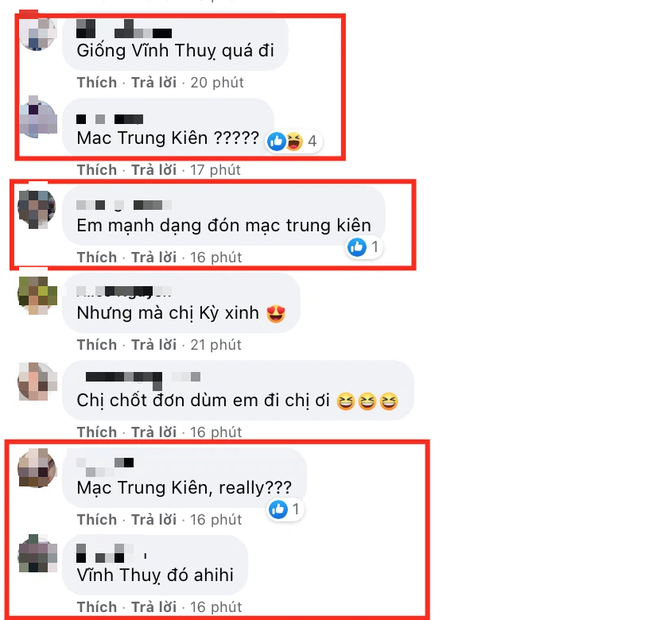This screenshot has width=660, height=620.
Task: Click Trả lời under "Giống Vĩnh Thuỵ quá đi"
Action: point(154,82)
